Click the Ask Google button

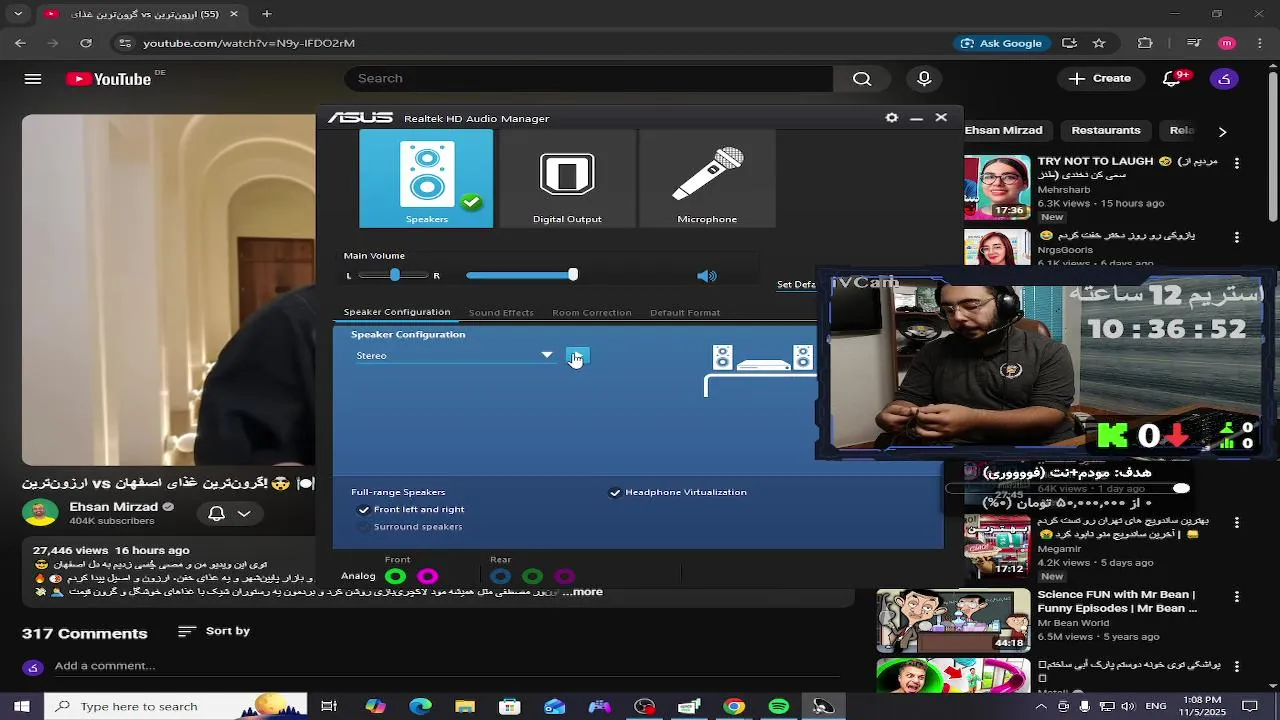(x=1001, y=43)
